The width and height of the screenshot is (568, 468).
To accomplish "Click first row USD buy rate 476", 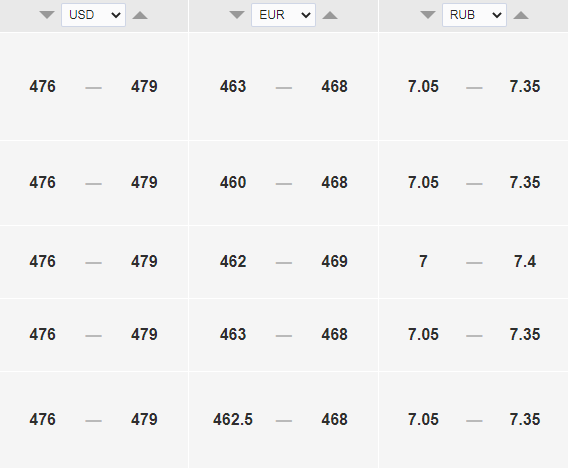I will coord(42,87).
